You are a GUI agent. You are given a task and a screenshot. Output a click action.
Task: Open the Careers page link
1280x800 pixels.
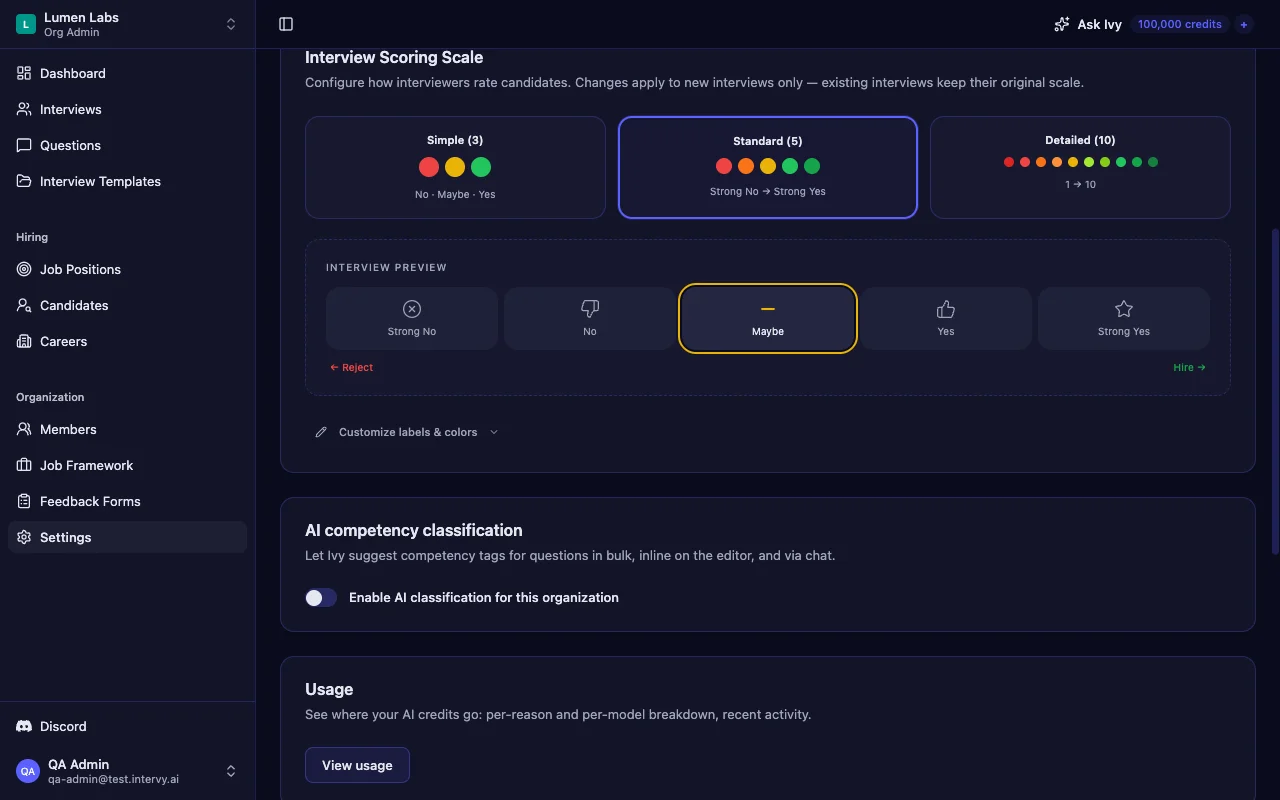(127, 341)
